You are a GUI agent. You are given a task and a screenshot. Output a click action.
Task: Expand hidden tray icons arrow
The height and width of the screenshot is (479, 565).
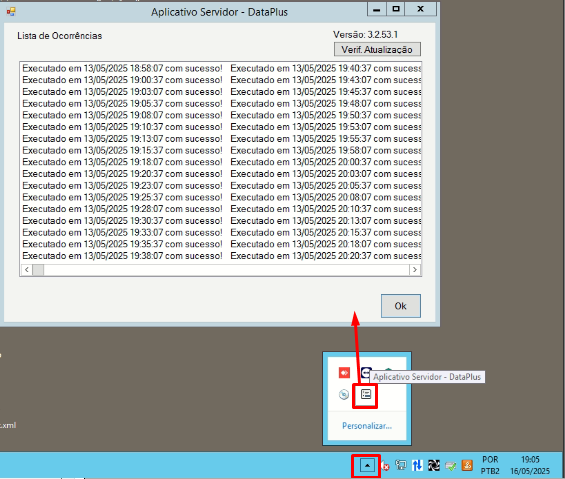367,466
